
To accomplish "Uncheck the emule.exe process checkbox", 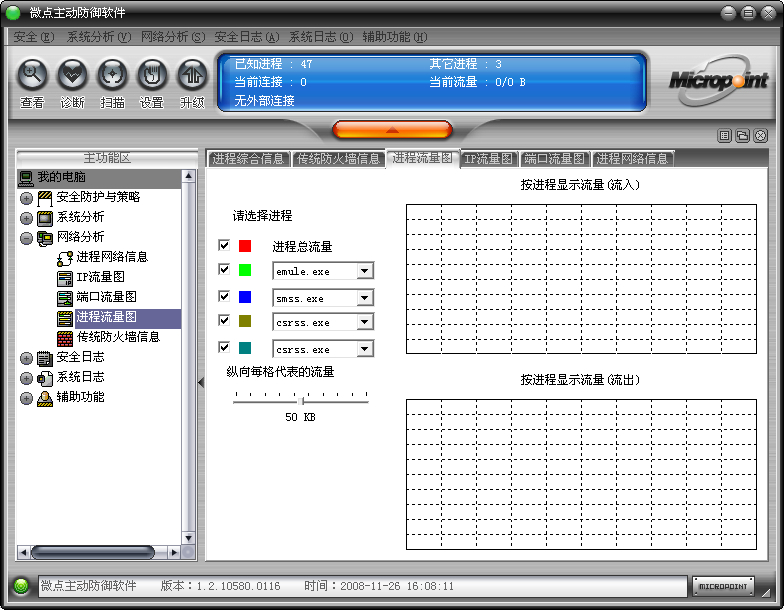I will pos(224,270).
